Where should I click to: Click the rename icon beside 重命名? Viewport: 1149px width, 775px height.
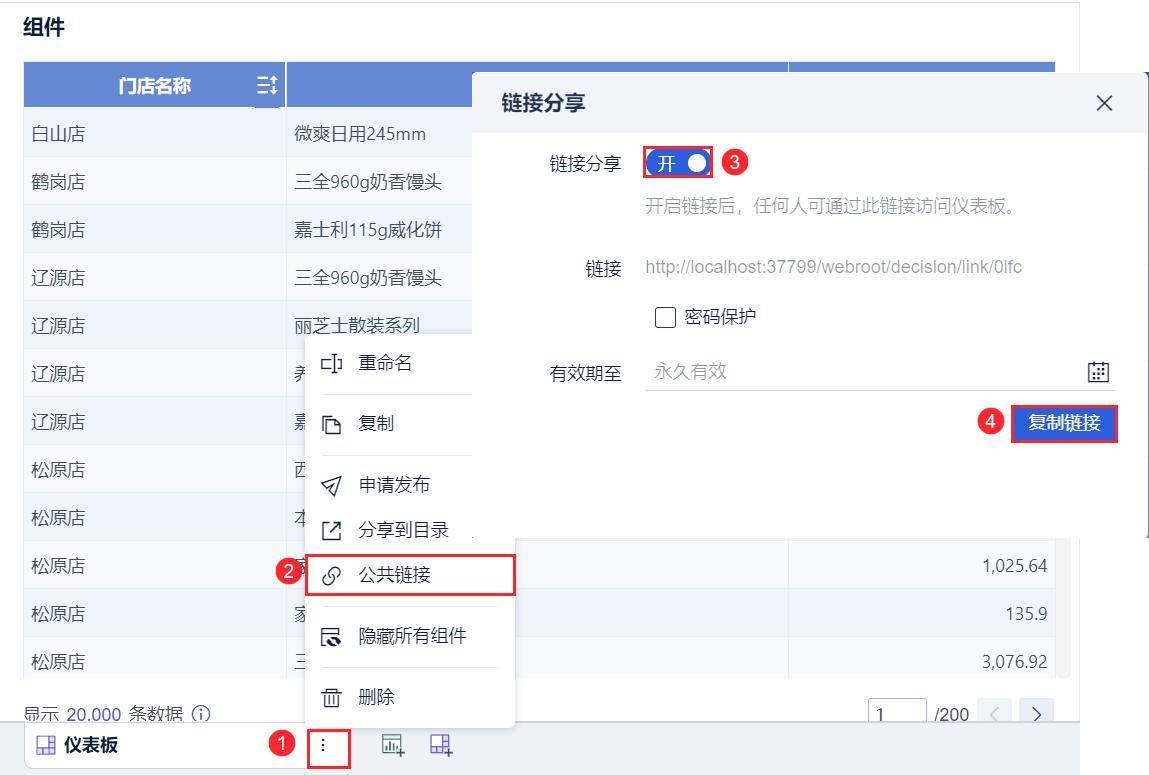click(332, 363)
